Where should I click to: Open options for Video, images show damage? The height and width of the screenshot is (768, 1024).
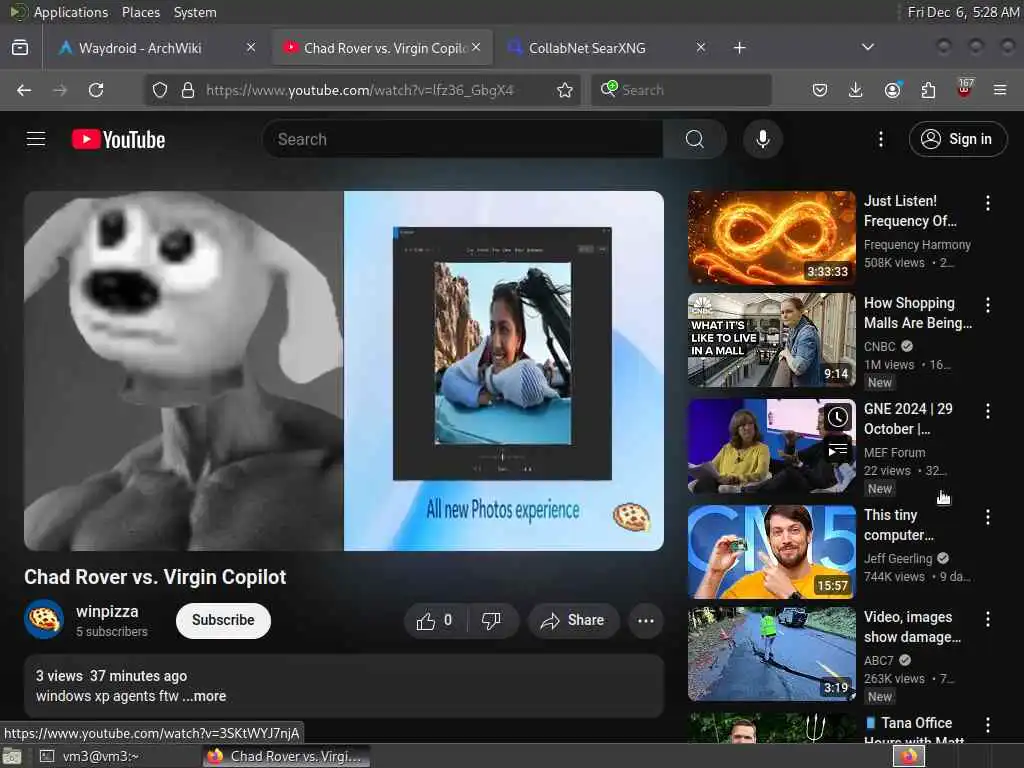pos(987,619)
